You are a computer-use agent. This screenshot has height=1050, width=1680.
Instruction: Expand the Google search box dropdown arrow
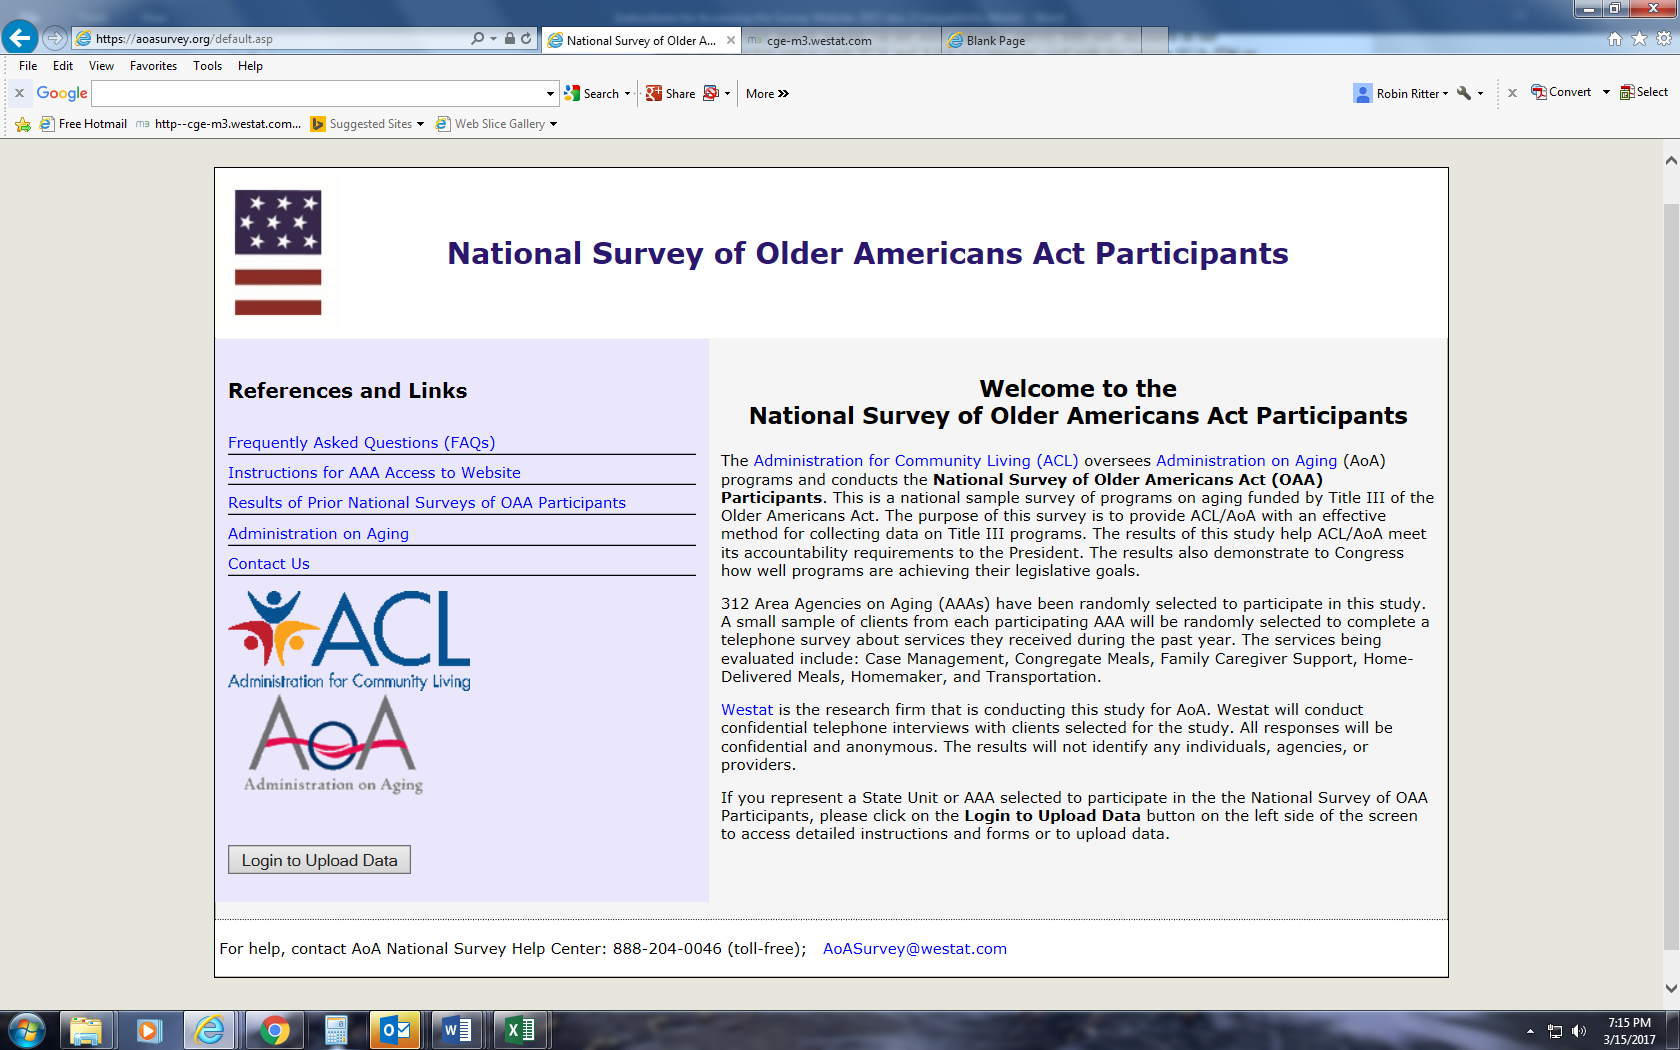point(550,93)
